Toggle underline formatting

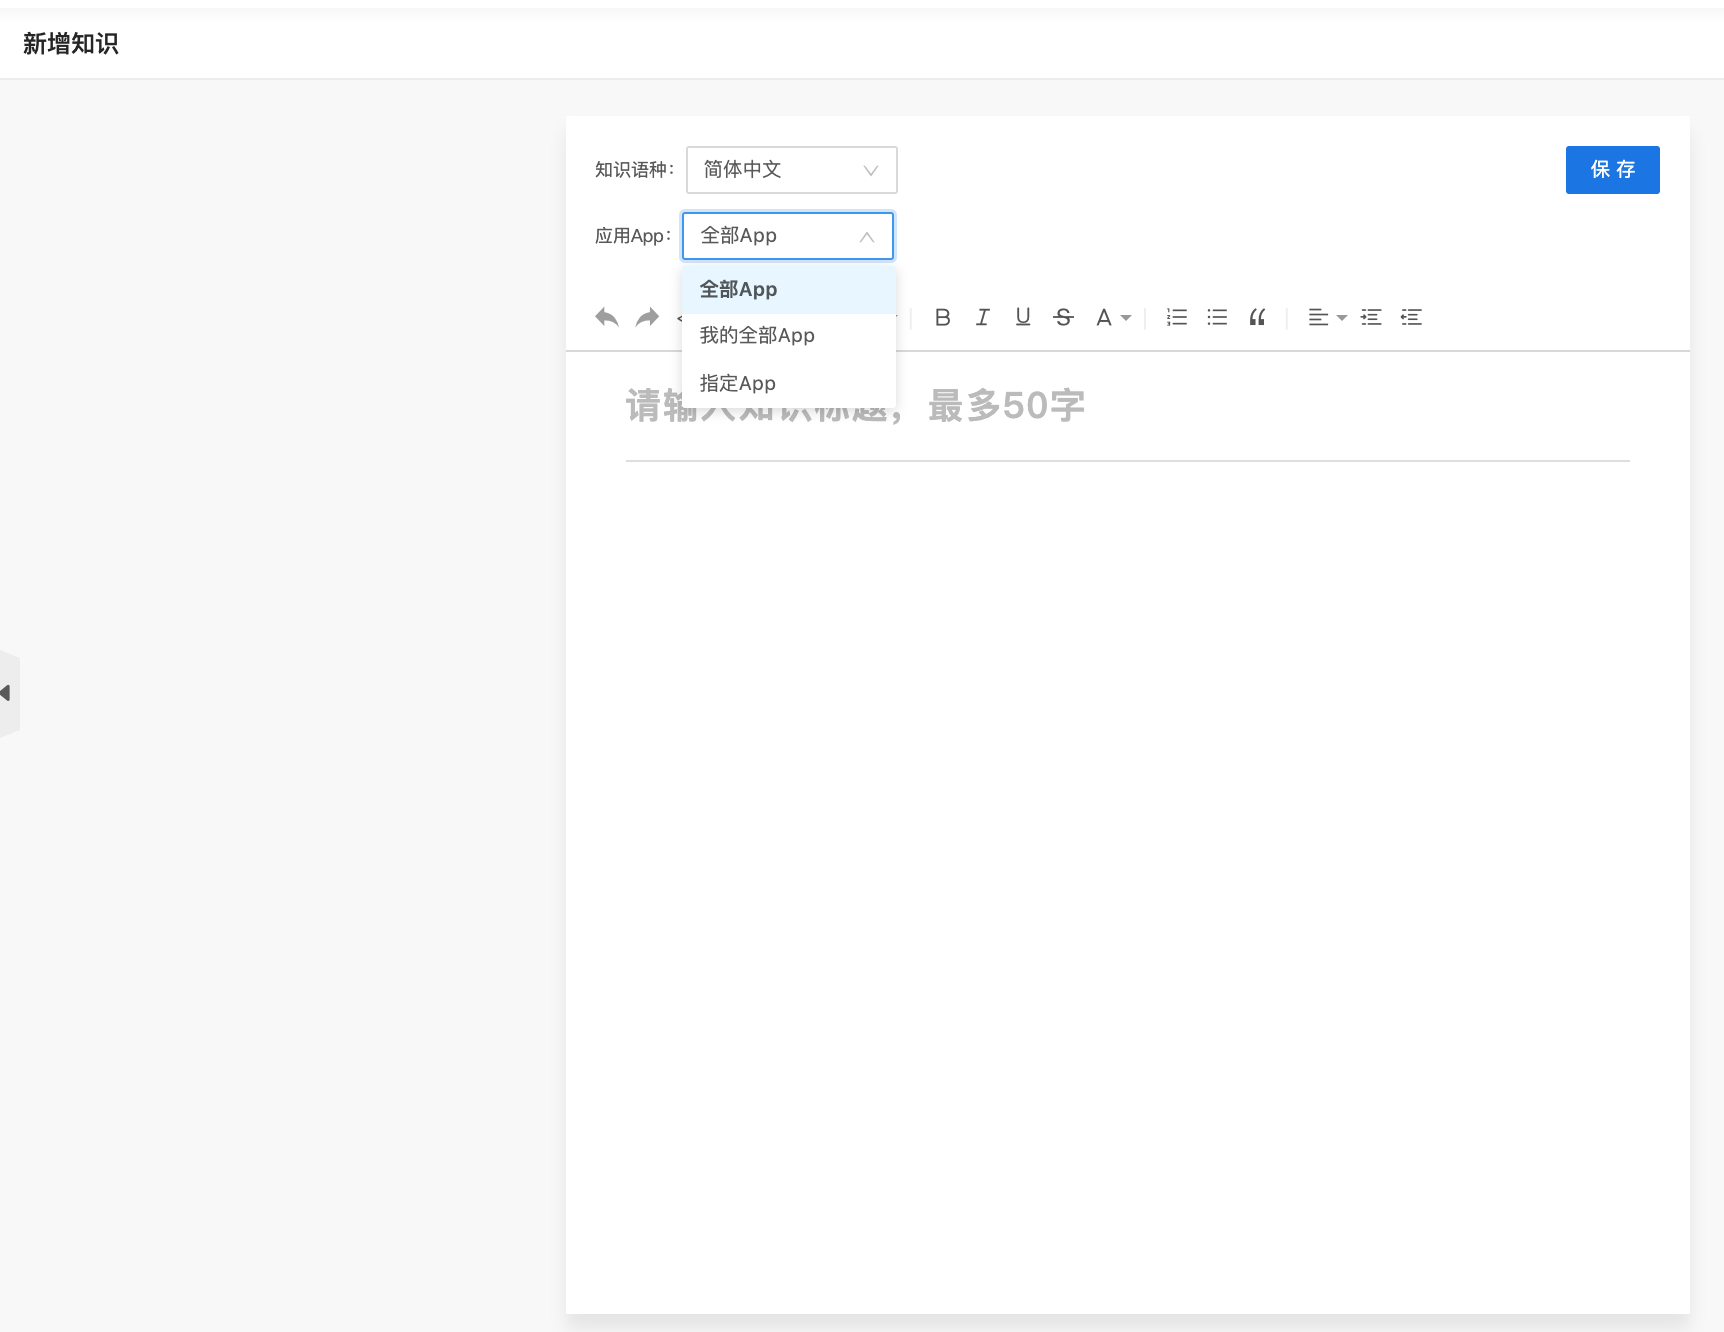tap(1023, 317)
